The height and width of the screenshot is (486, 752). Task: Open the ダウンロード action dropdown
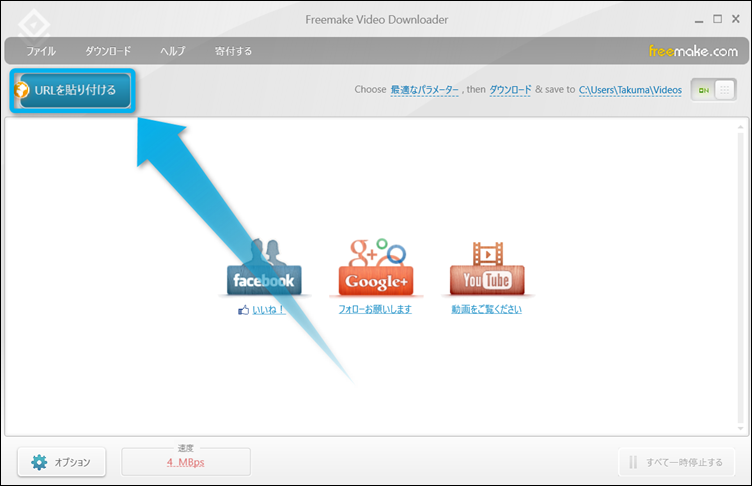(x=510, y=90)
